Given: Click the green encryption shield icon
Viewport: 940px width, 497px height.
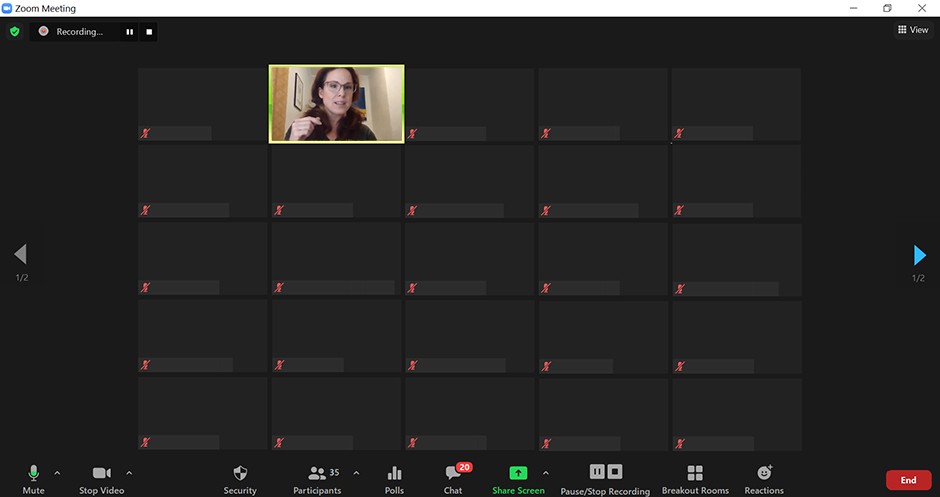Looking at the screenshot, I should [15, 31].
